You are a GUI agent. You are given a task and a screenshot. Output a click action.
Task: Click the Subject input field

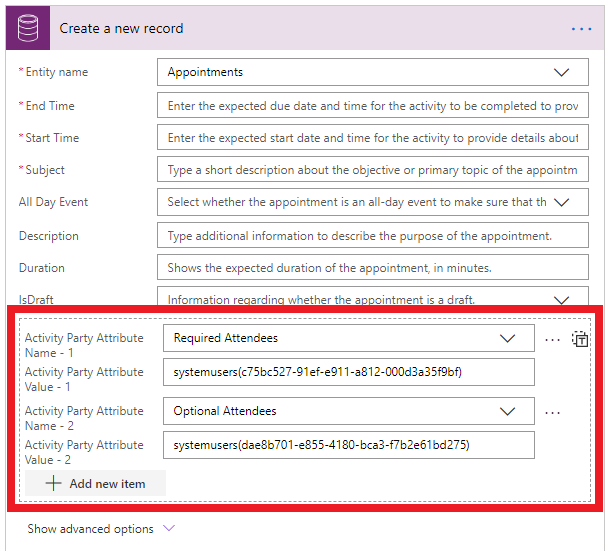pyautogui.click(x=372, y=170)
